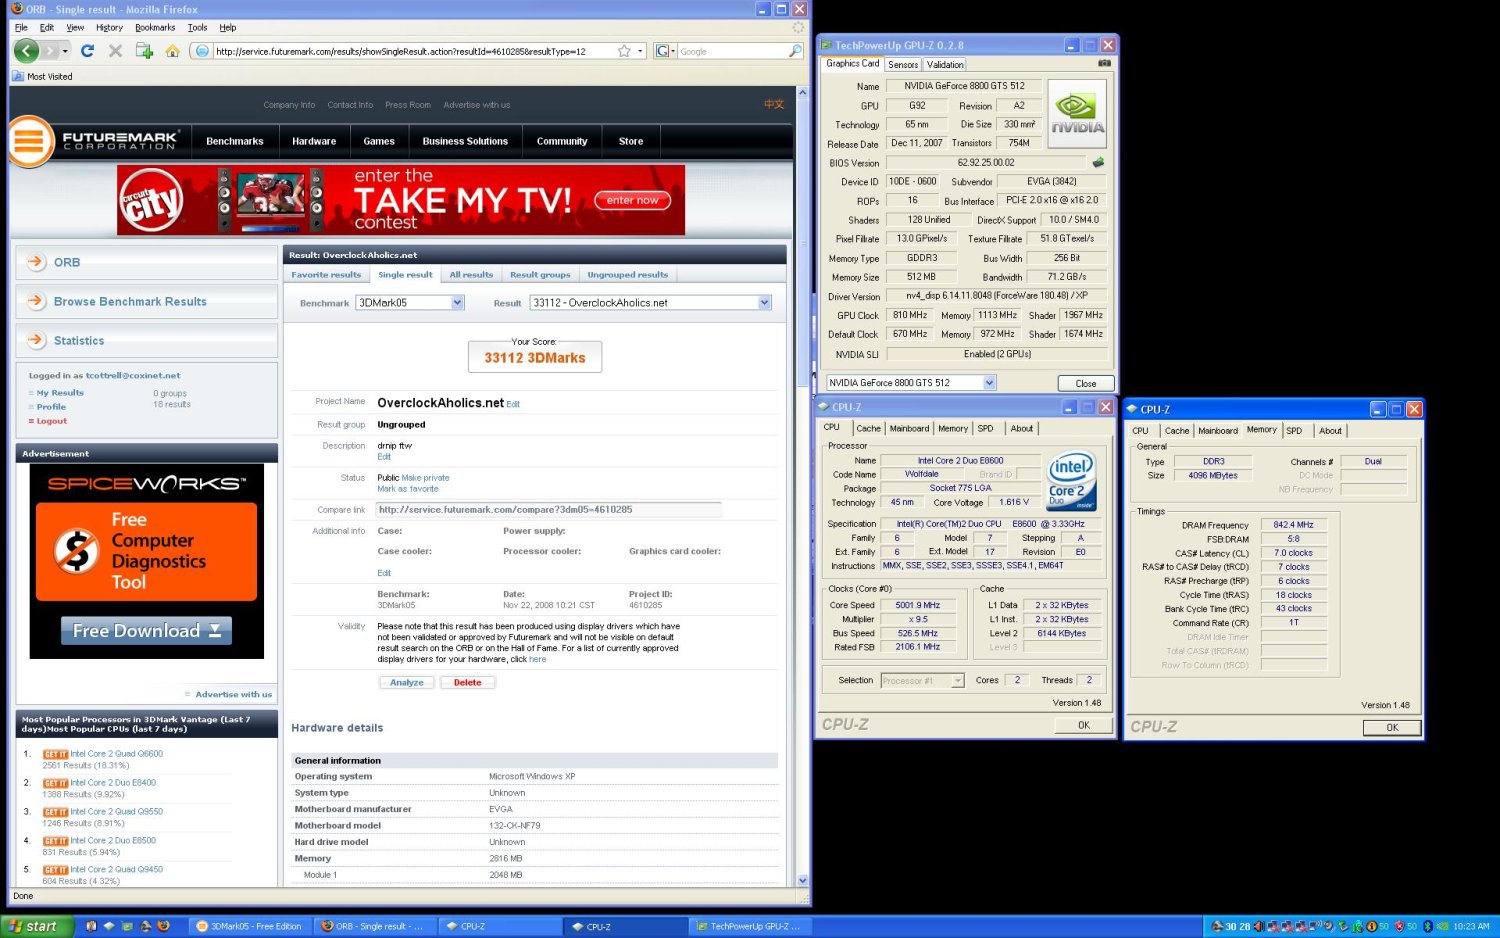Click the compare link text field
The height and width of the screenshot is (938, 1500).
[549, 510]
